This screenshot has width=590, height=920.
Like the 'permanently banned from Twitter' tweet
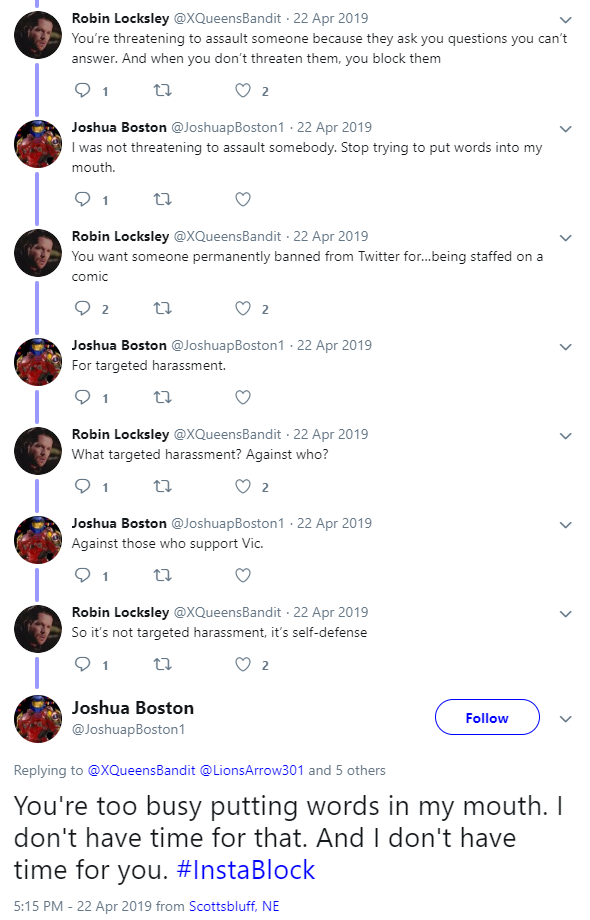(x=243, y=308)
